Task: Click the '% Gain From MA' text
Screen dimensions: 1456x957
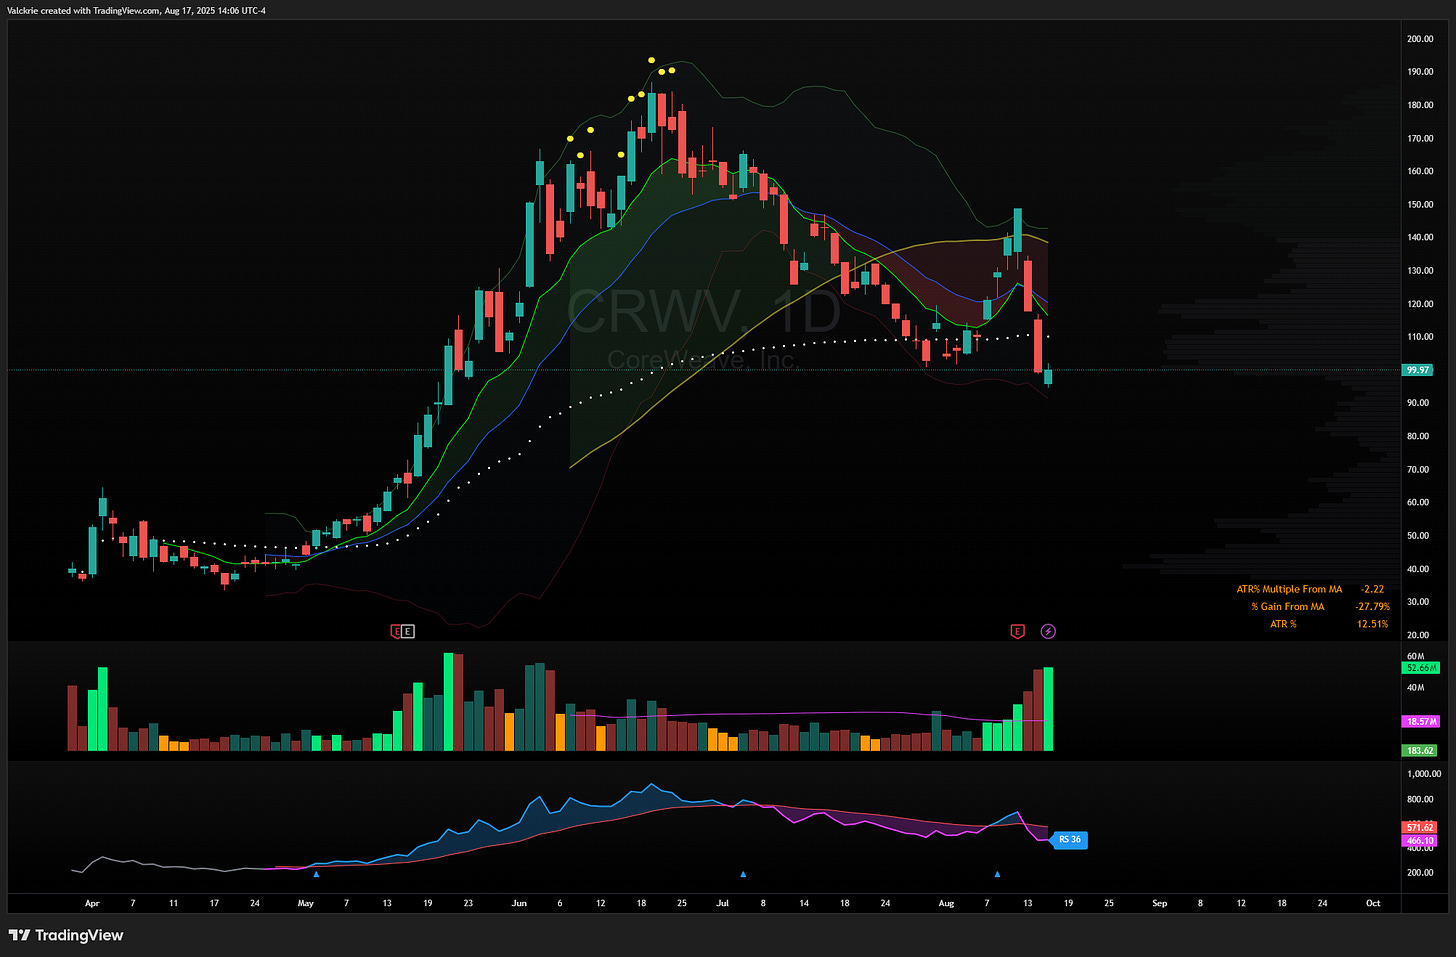Action: tap(1288, 607)
